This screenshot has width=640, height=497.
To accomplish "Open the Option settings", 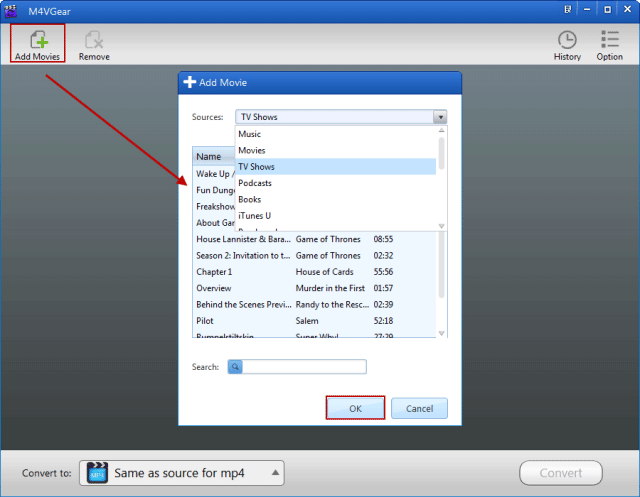I will coord(609,45).
